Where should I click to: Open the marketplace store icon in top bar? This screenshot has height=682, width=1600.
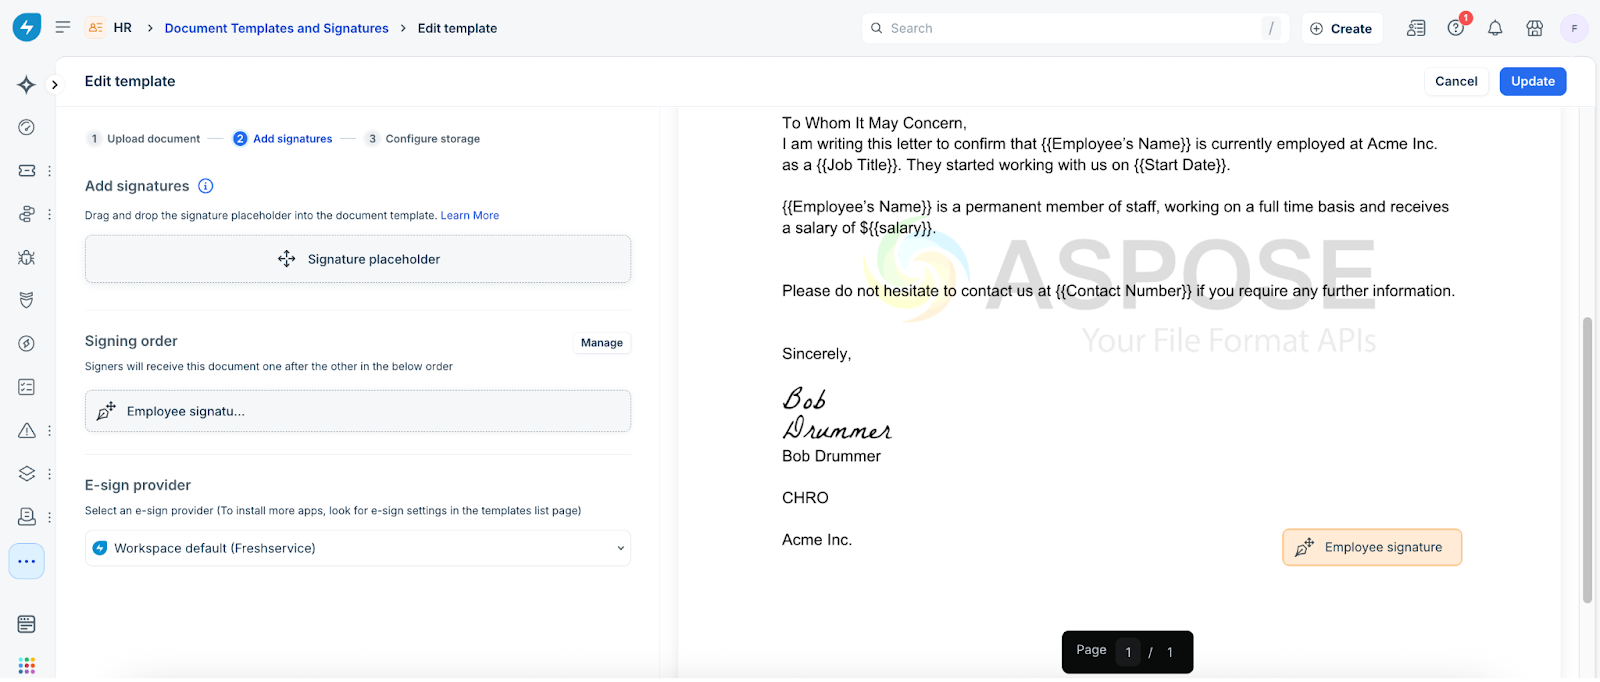point(1534,28)
